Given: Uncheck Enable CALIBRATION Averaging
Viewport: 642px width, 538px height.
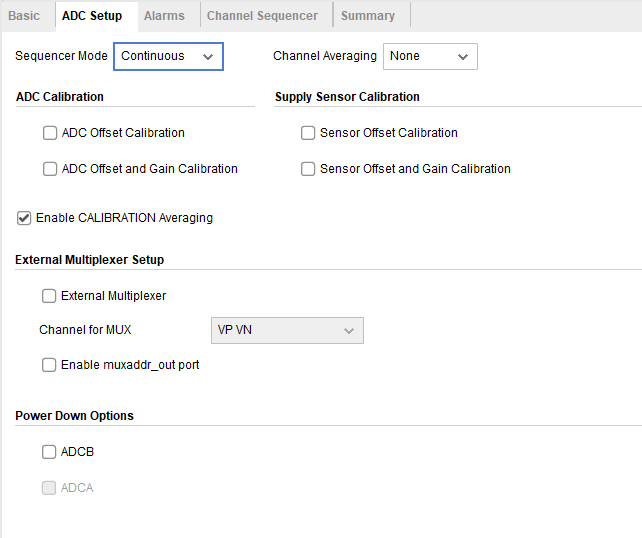Looking at the screenshot, I should point(24,218).
